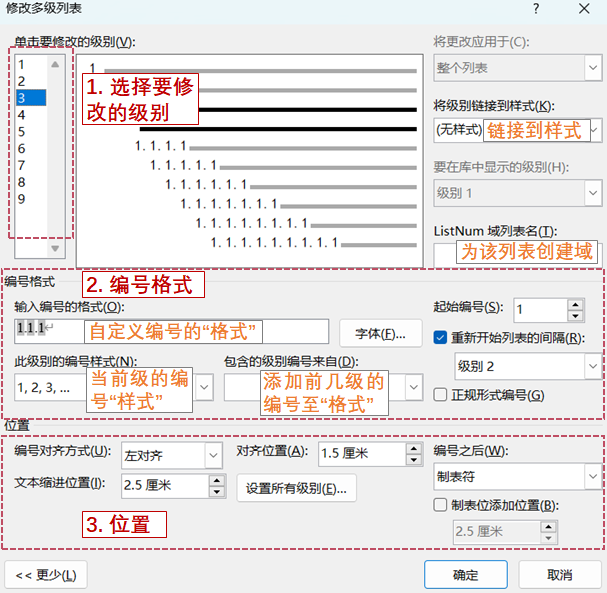Select level 4 in the level list
The width and height of the screenshot is (607, 593).
(31, 115)
